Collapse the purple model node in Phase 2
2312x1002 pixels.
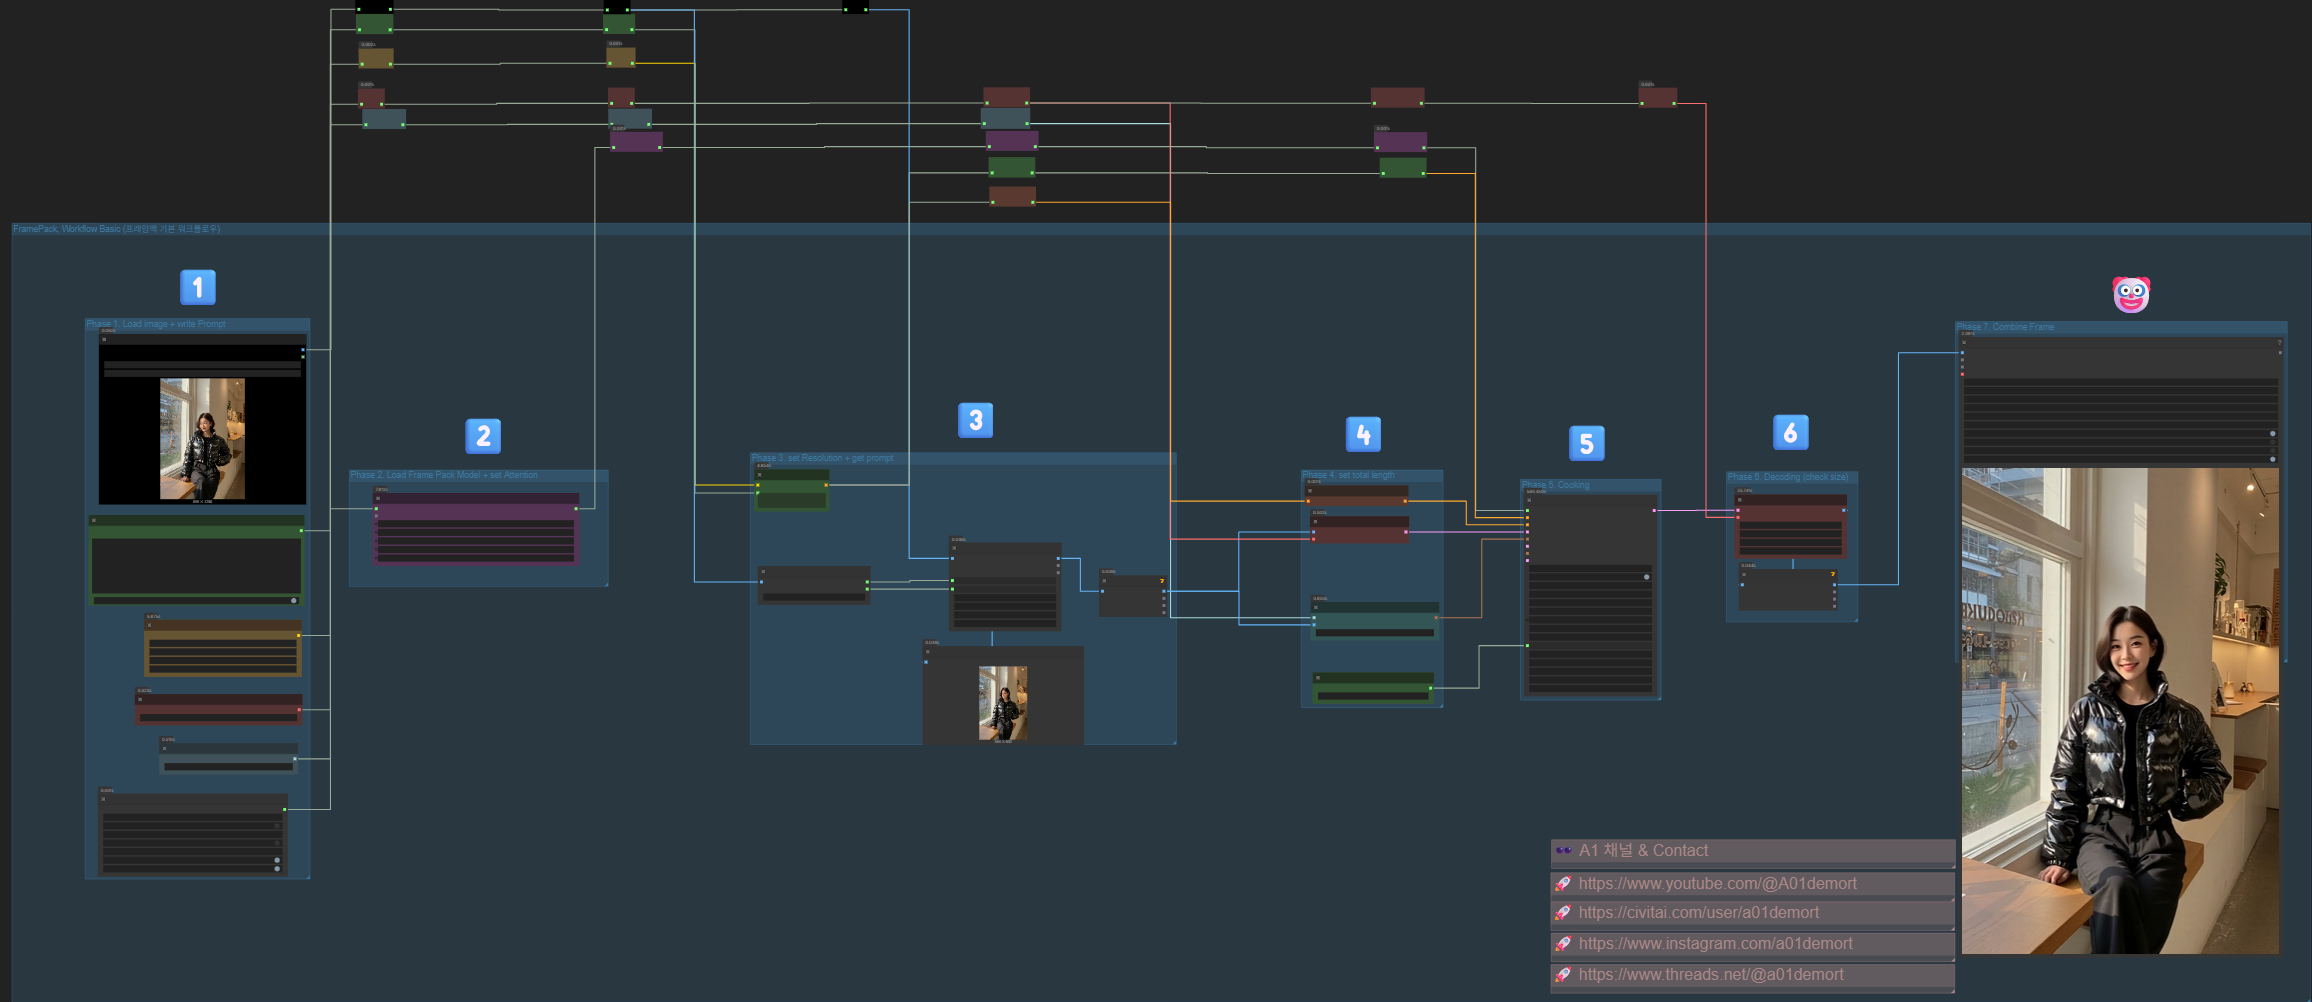pyautogui.click(x=378, y=498)
